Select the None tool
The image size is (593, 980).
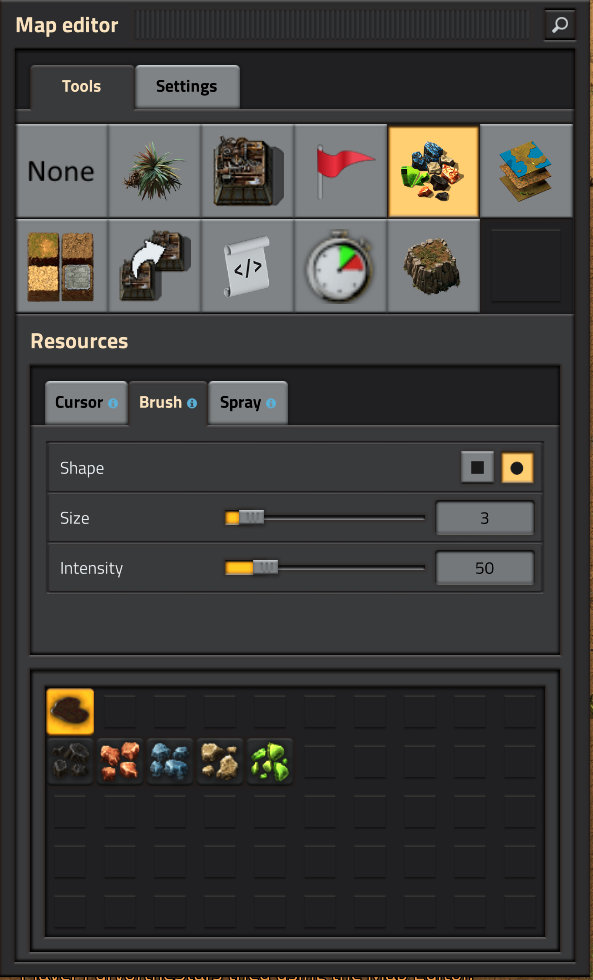[61, 171]
